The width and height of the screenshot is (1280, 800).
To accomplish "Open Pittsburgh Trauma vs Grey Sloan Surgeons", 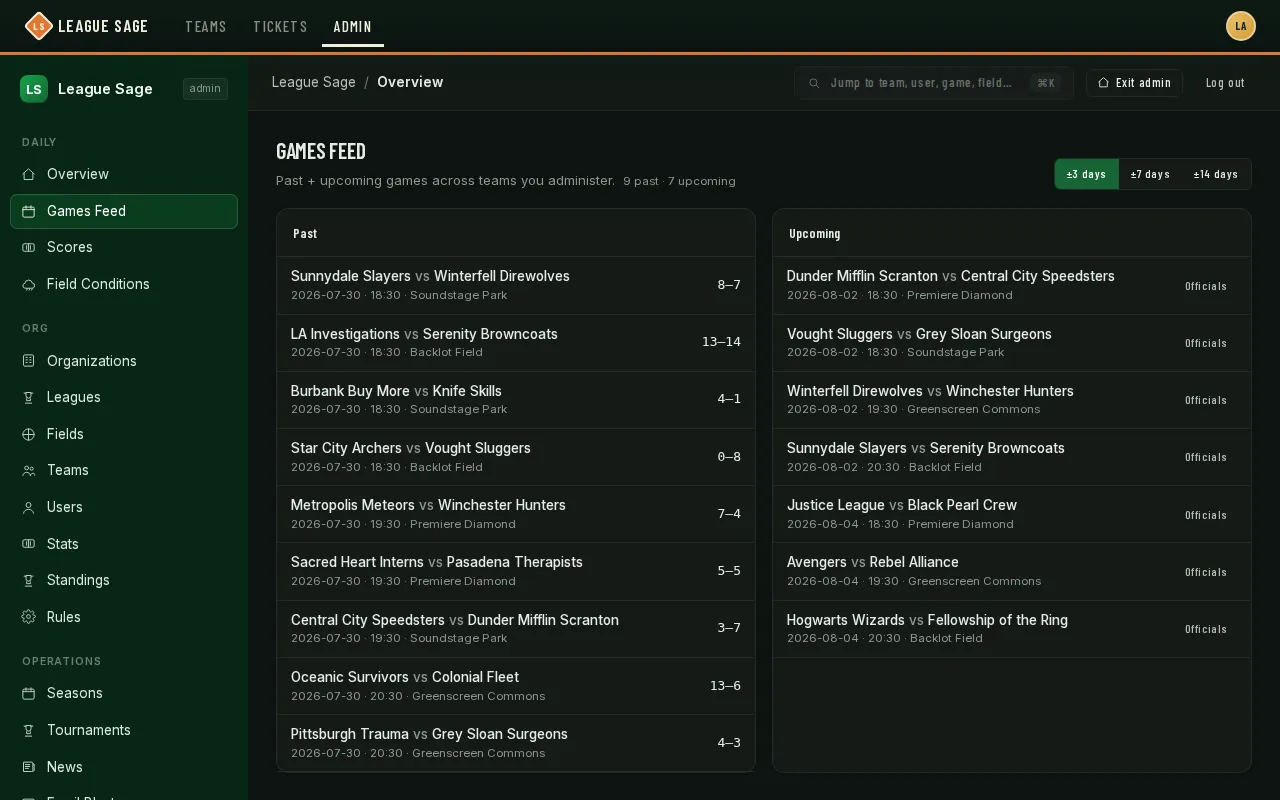I will [516, 743].
